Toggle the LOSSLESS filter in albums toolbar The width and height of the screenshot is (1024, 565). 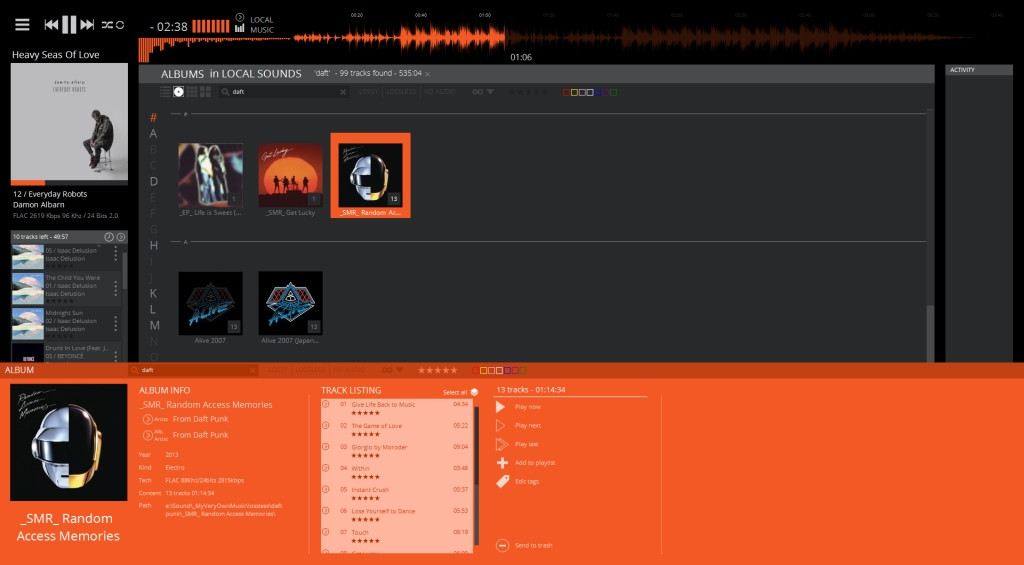tap(401, 92)
